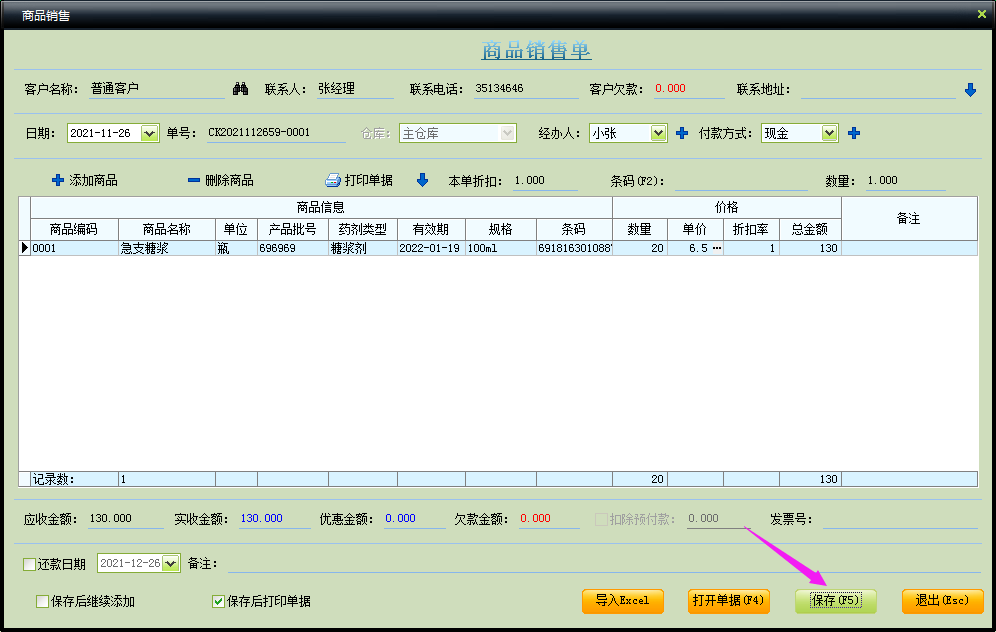
Task: Click the 优惠金额 field
Action: [x=415, y=519]
